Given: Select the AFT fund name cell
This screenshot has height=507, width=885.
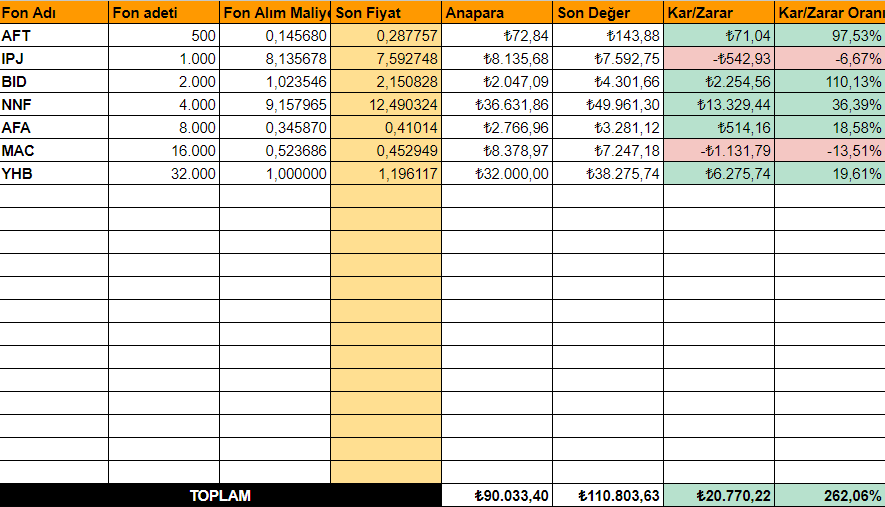Looking at the screenshot, I should click(54, 36).
